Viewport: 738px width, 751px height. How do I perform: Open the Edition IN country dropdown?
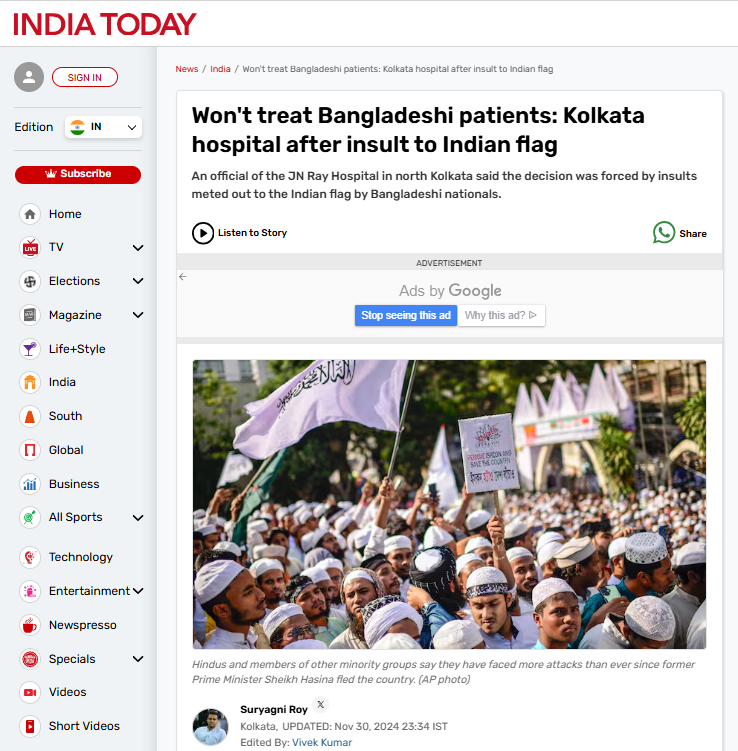click(x=103, y=127)
